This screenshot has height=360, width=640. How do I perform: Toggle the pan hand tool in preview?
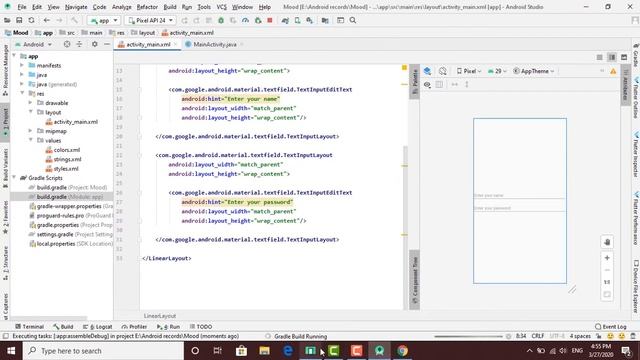(607, 242)
